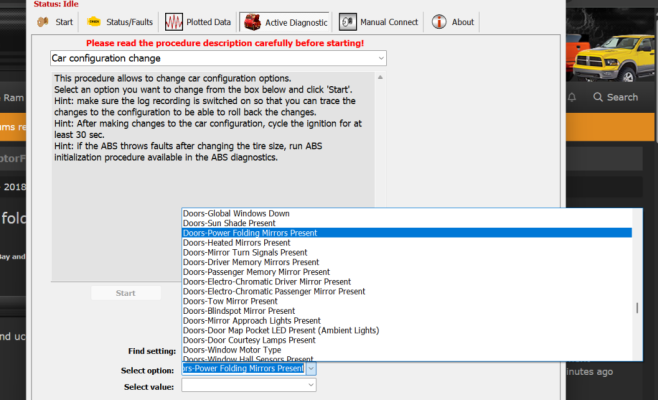Select Doors-Global Windows Down option
Screen dimensions: 658x400
[407, 213]
